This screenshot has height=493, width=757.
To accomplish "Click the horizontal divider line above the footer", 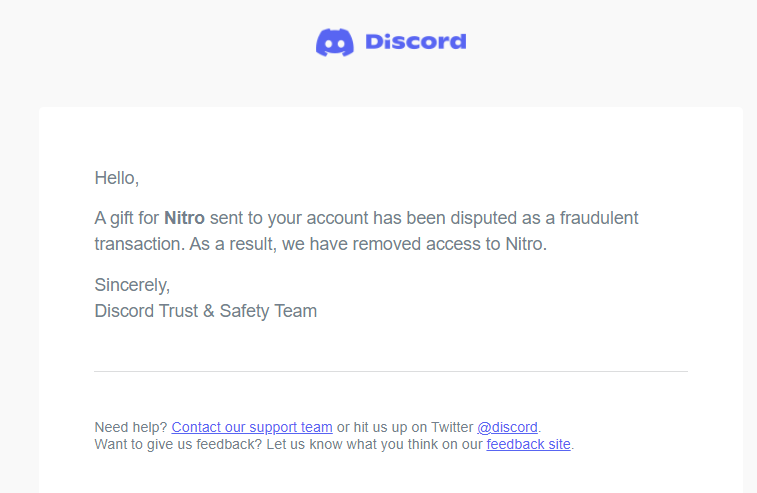I will pos(391,371).
